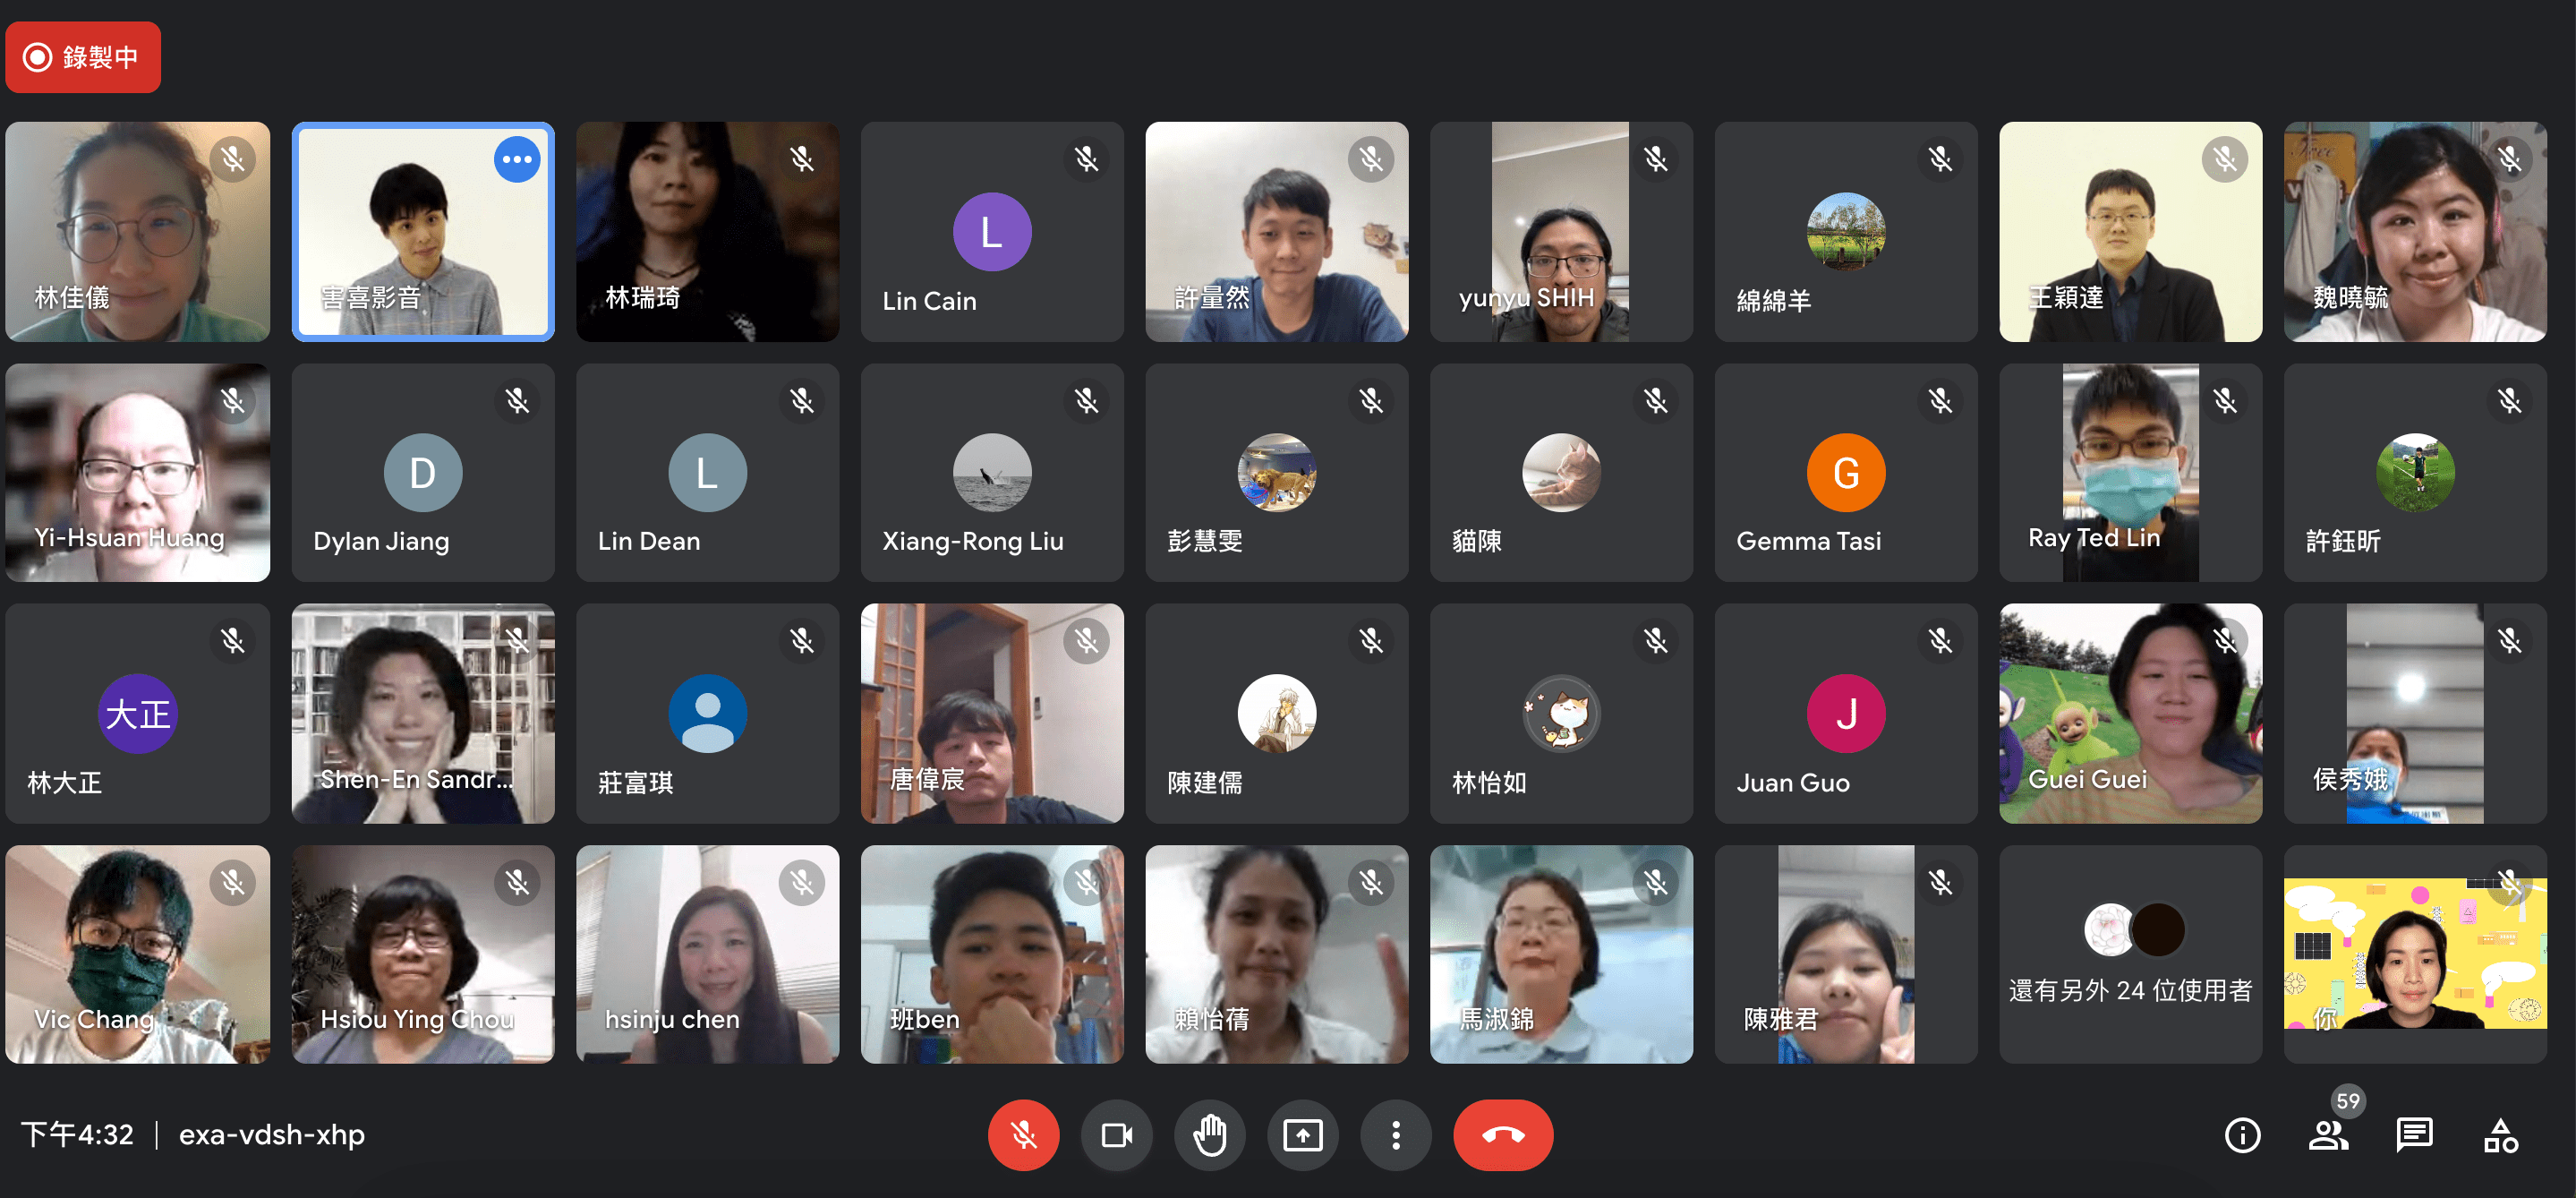The width and height of the screenshot is (2576, 1198).
Task: Open the meeting details info icon
Action: (2242, 1134)
